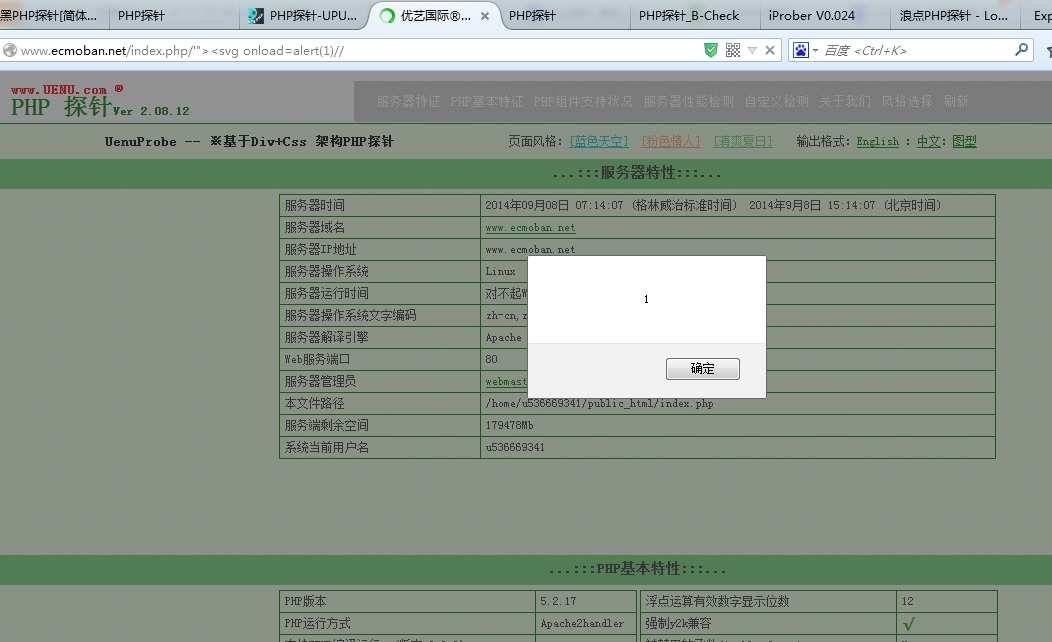Click the PHP探针-UPU tab favicon
The height and width of the screenshot is (642, 1052).
pos(256,16)
